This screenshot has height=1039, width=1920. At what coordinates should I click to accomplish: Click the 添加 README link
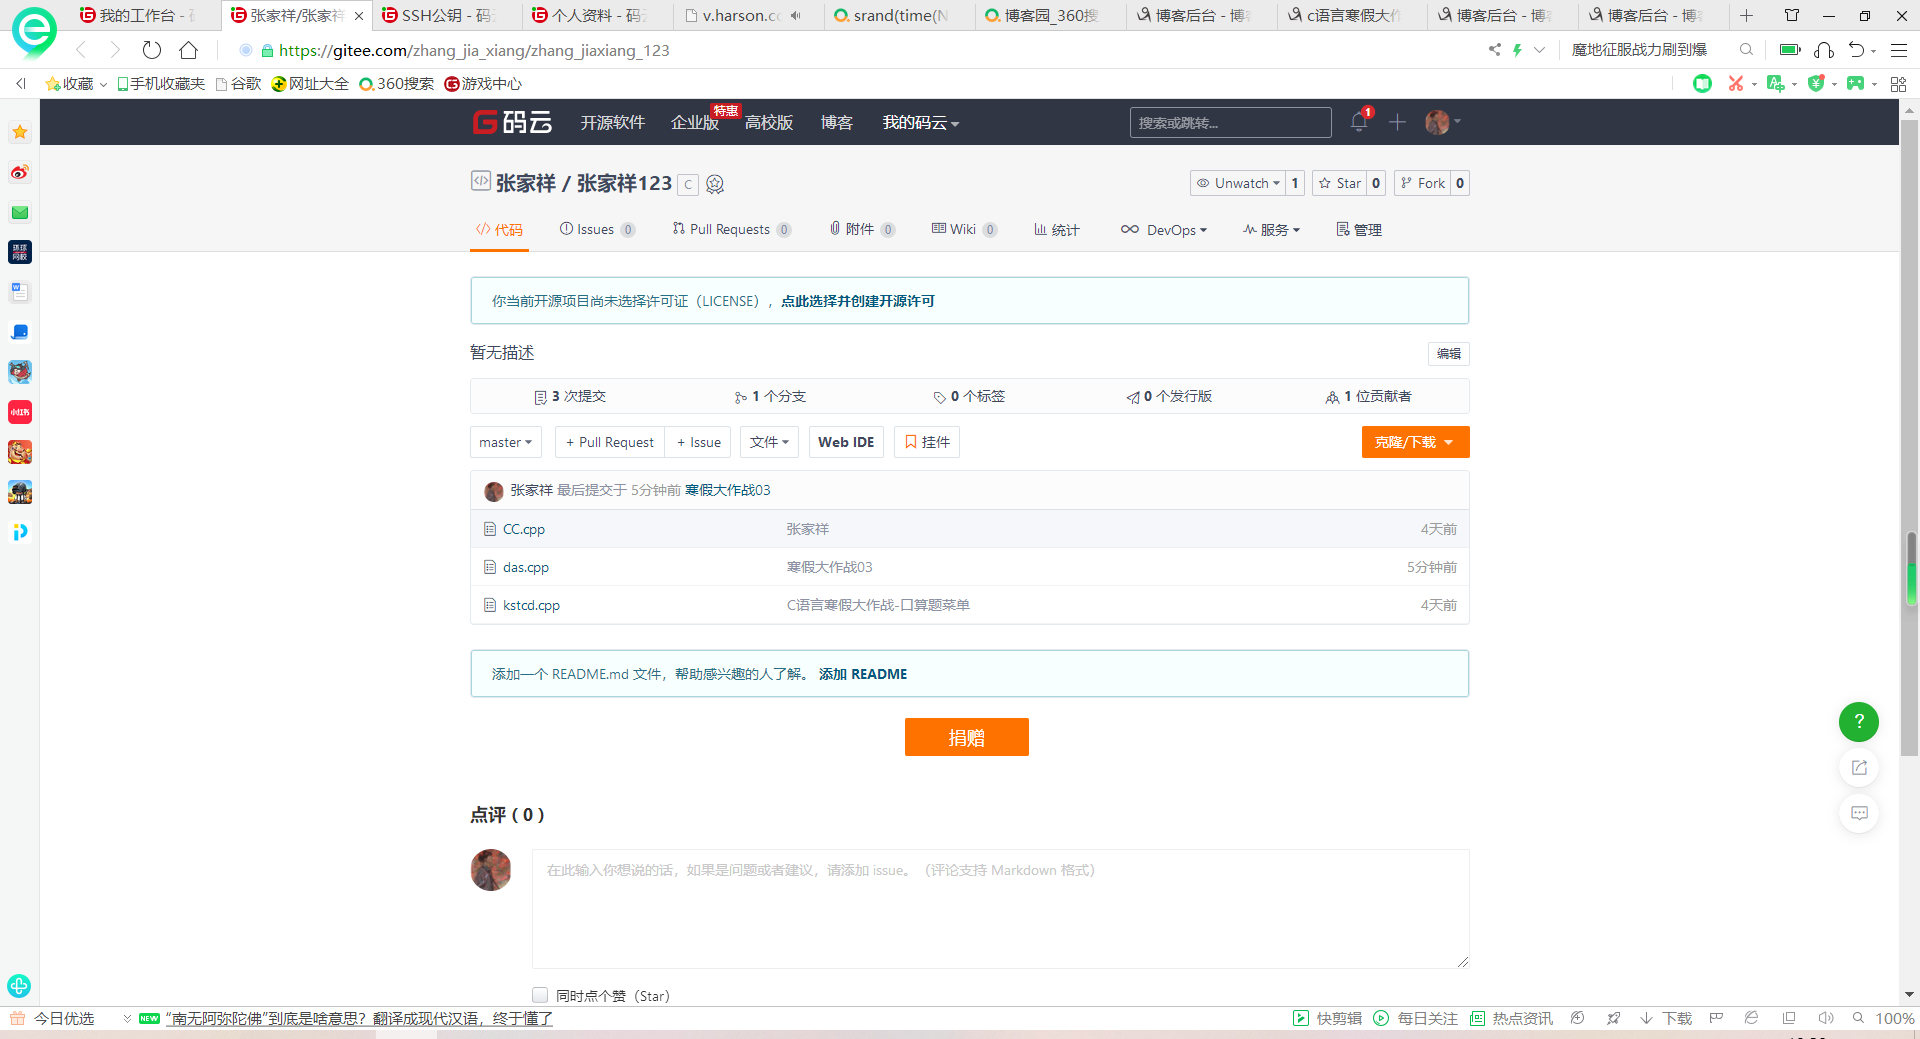tap(863, 674)
